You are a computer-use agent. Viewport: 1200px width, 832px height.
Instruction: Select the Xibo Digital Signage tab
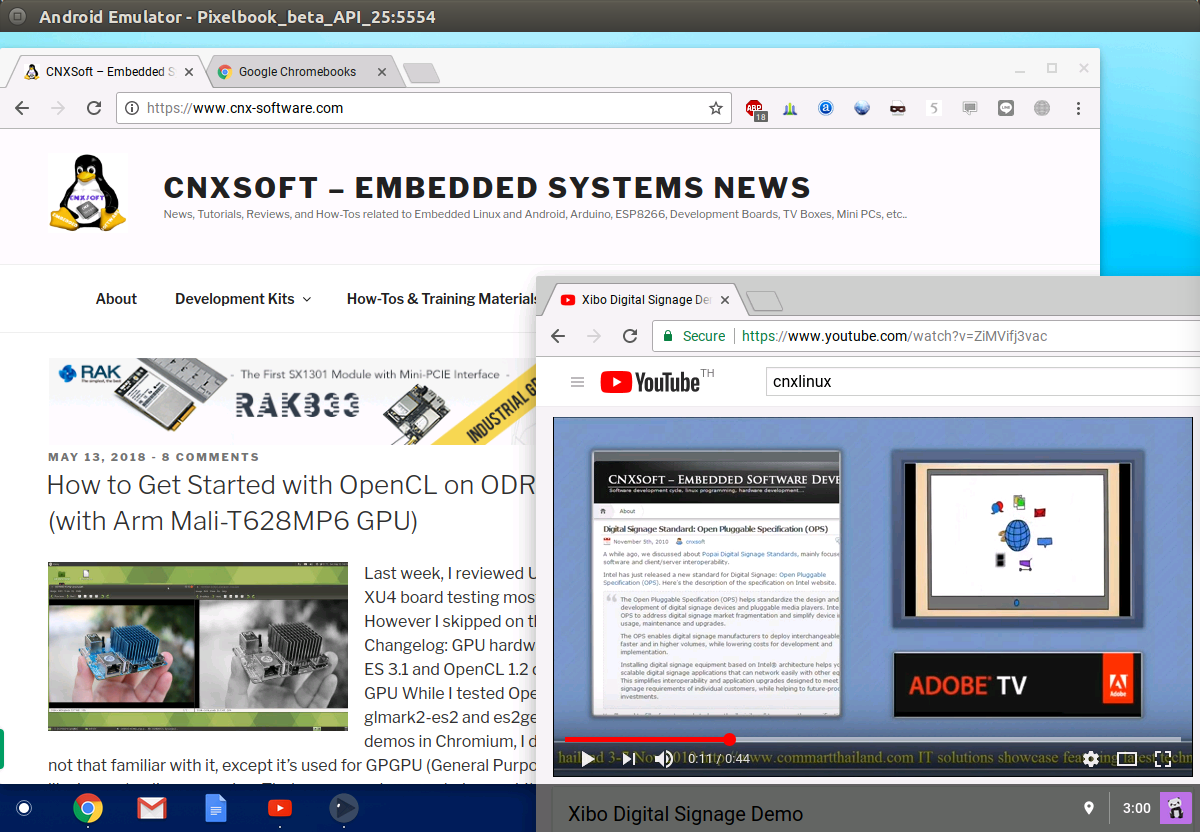tap(640, 299)
